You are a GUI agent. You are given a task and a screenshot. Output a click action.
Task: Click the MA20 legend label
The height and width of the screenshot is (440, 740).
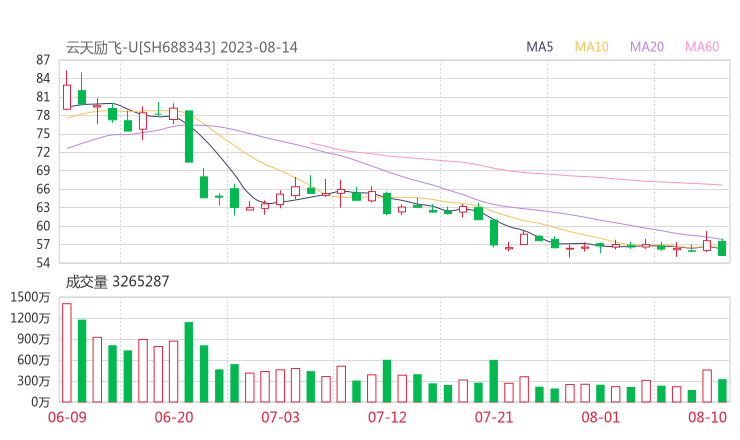tap(647, 47)
